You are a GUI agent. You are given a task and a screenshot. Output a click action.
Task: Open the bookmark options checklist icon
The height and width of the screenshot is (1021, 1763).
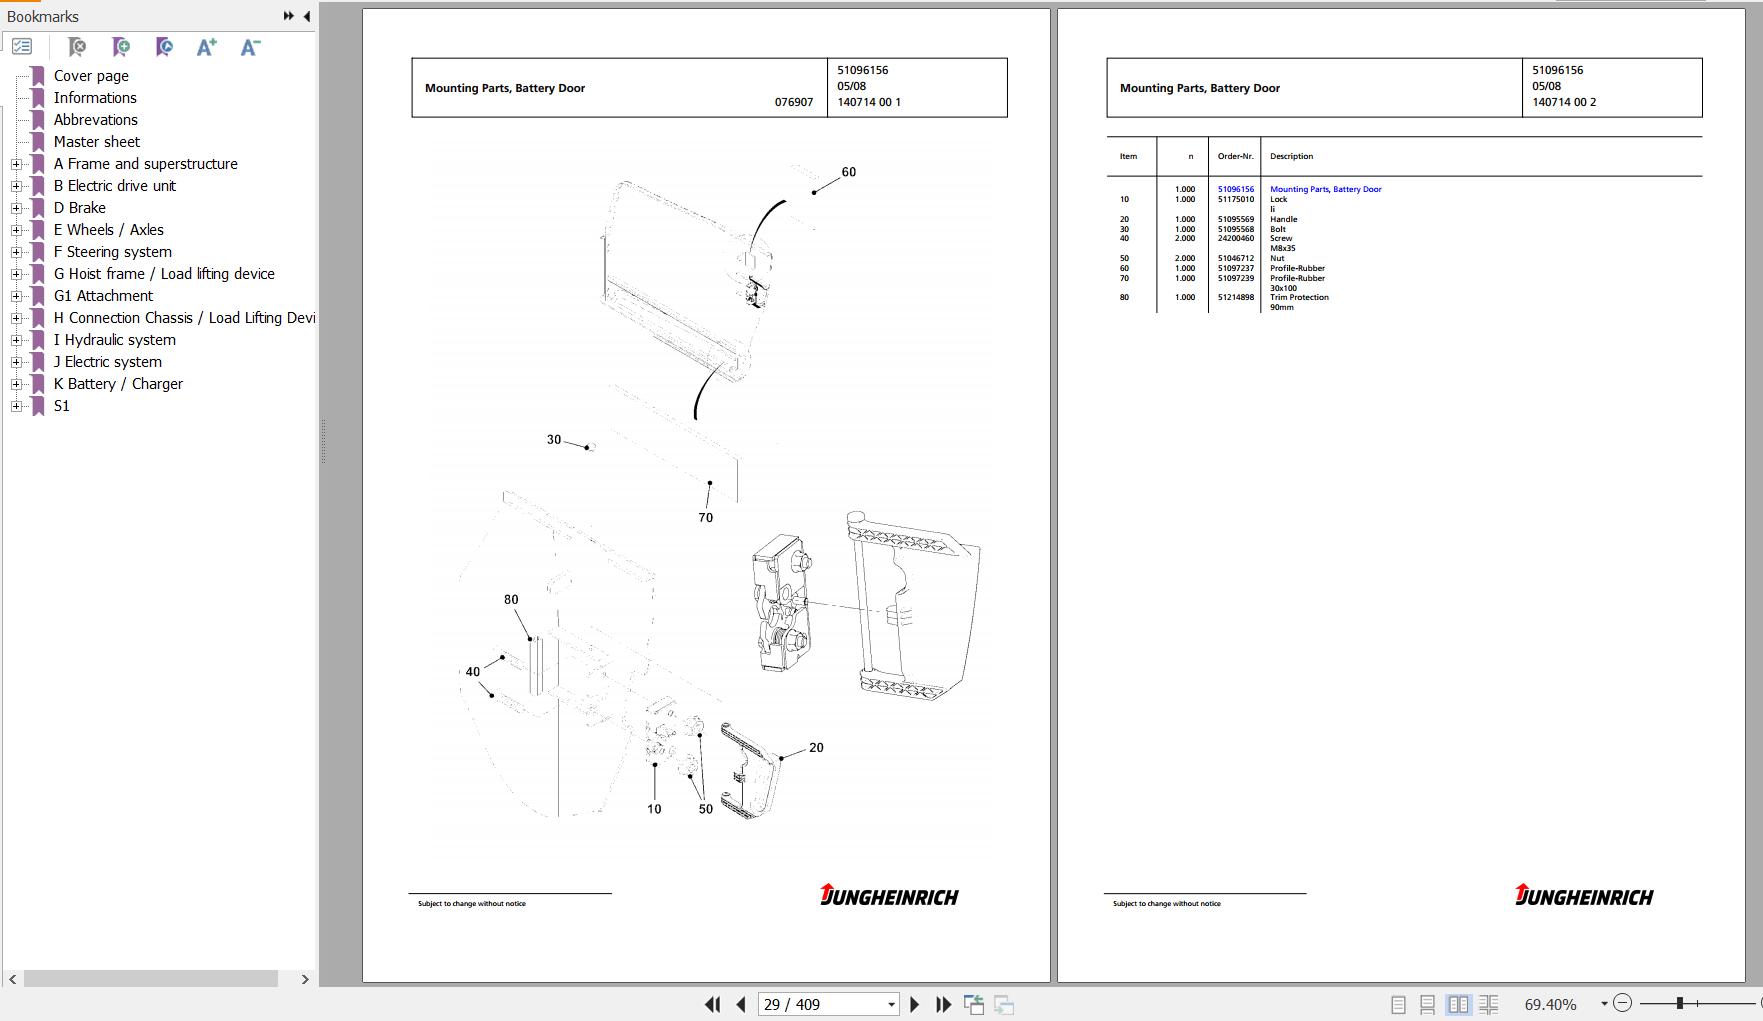(22, 47)
